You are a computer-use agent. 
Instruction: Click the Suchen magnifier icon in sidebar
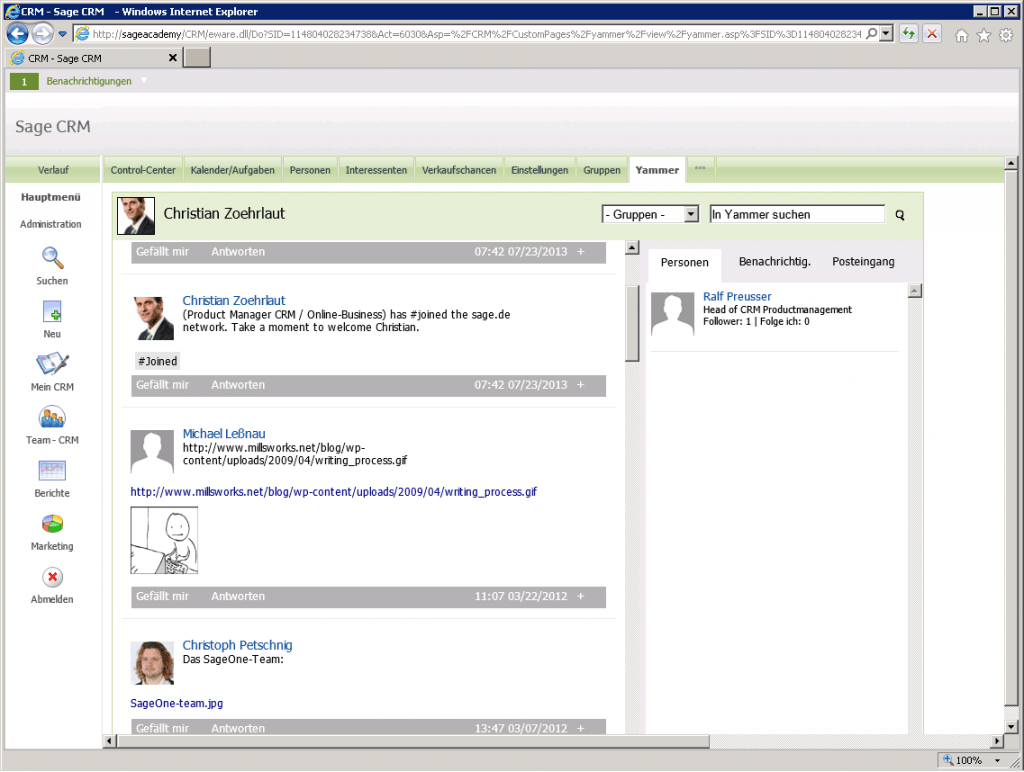point(52,258)
